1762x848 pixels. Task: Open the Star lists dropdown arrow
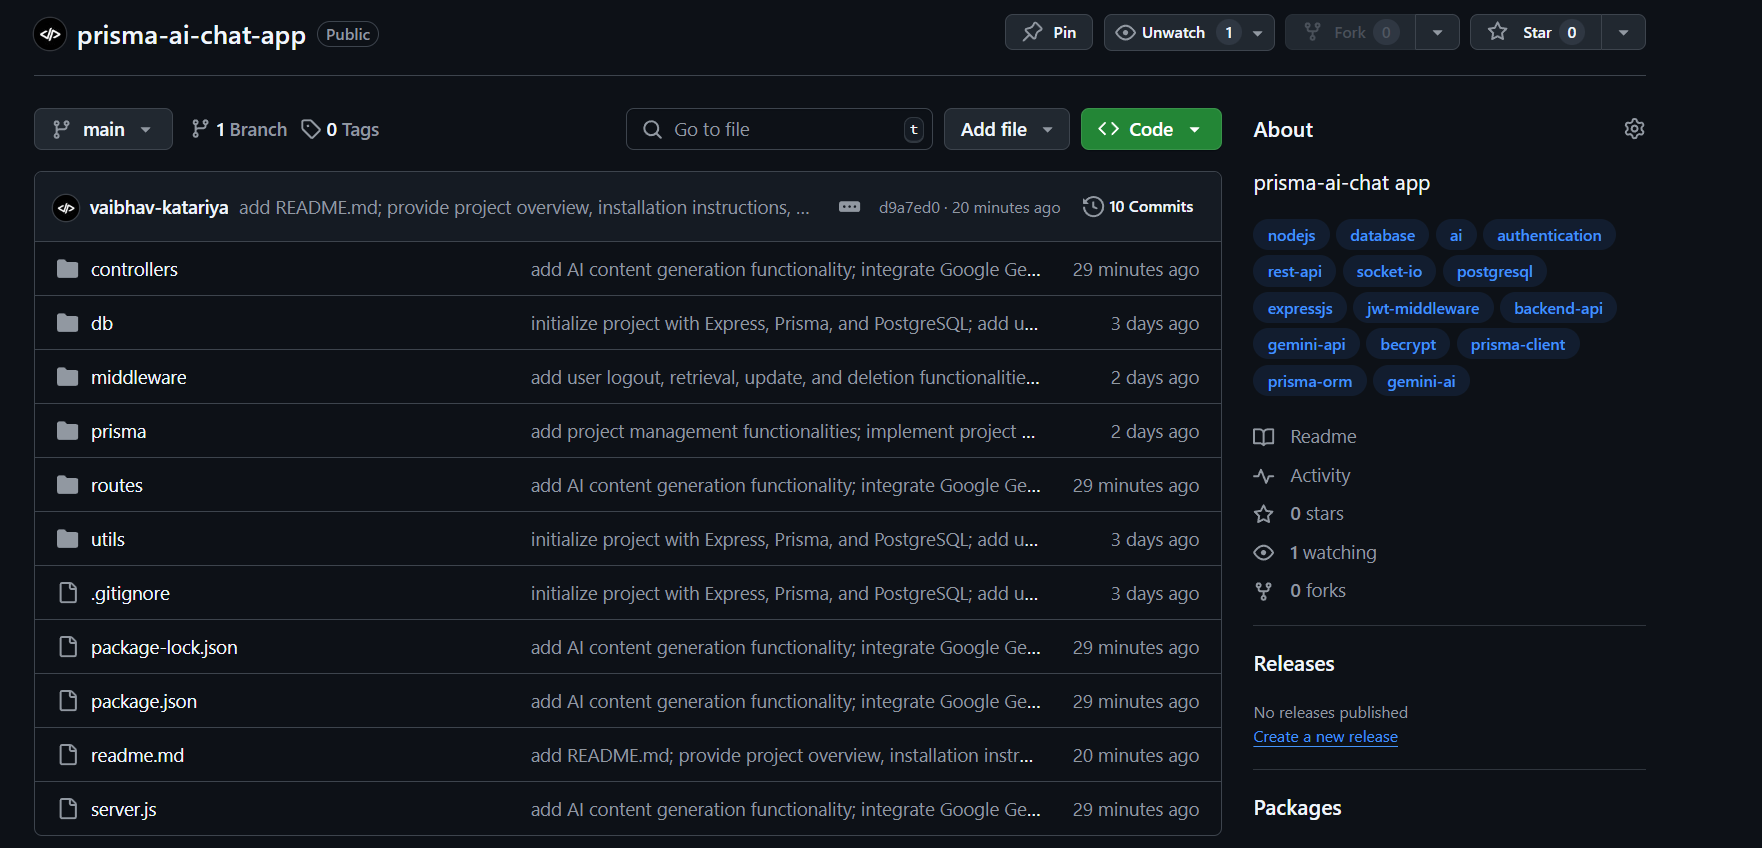pyautogui.click(x=1623, y=32)
